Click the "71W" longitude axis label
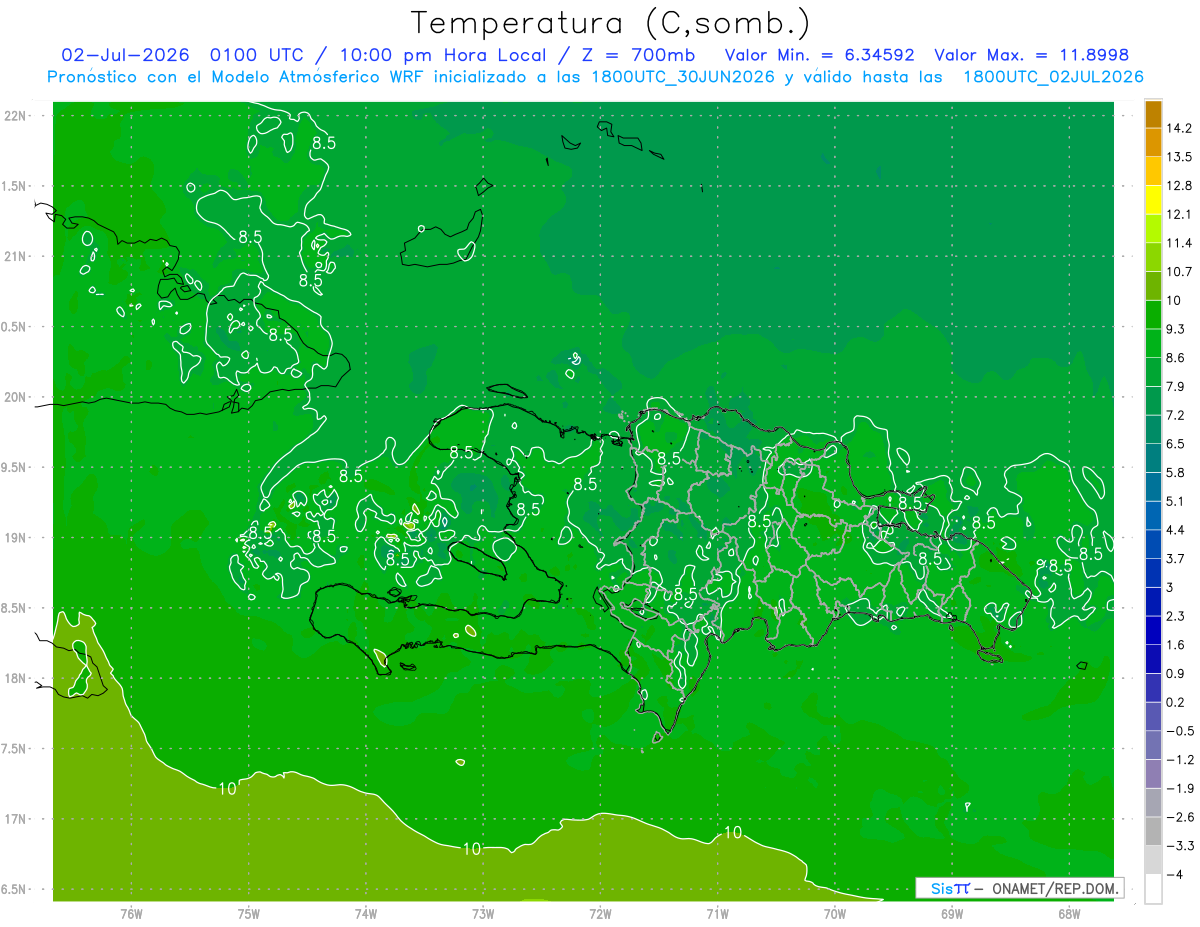 pos(717,914)
